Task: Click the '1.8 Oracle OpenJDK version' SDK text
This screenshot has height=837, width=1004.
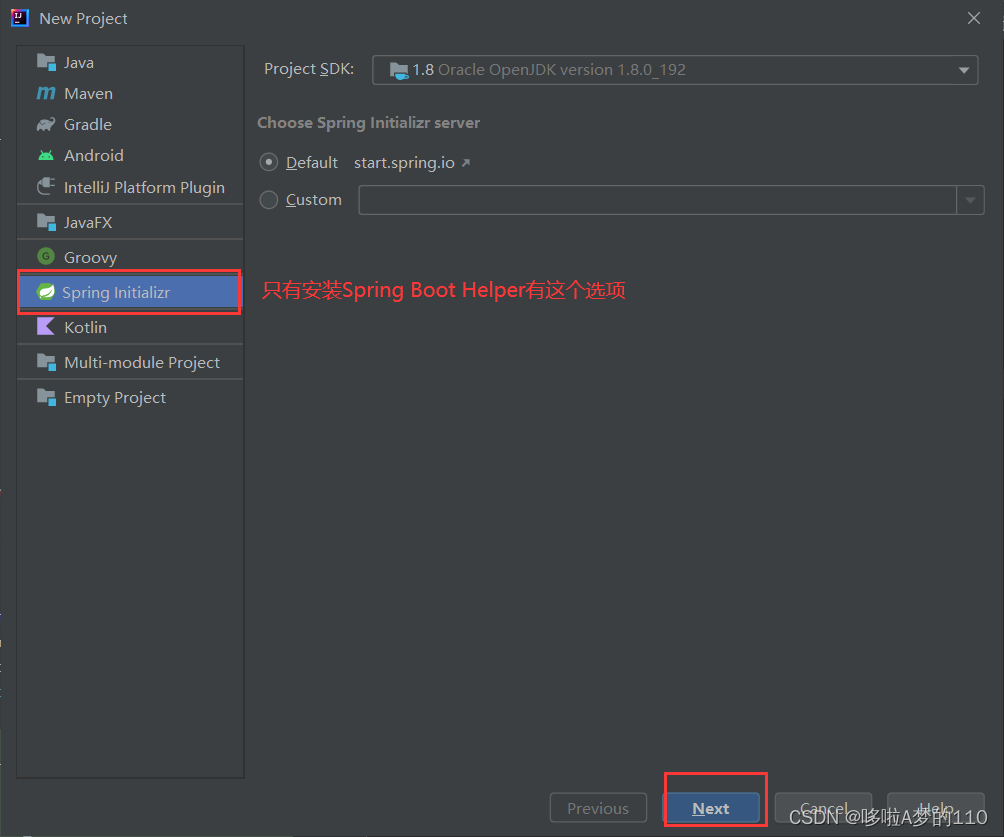Action: (549, 70)
